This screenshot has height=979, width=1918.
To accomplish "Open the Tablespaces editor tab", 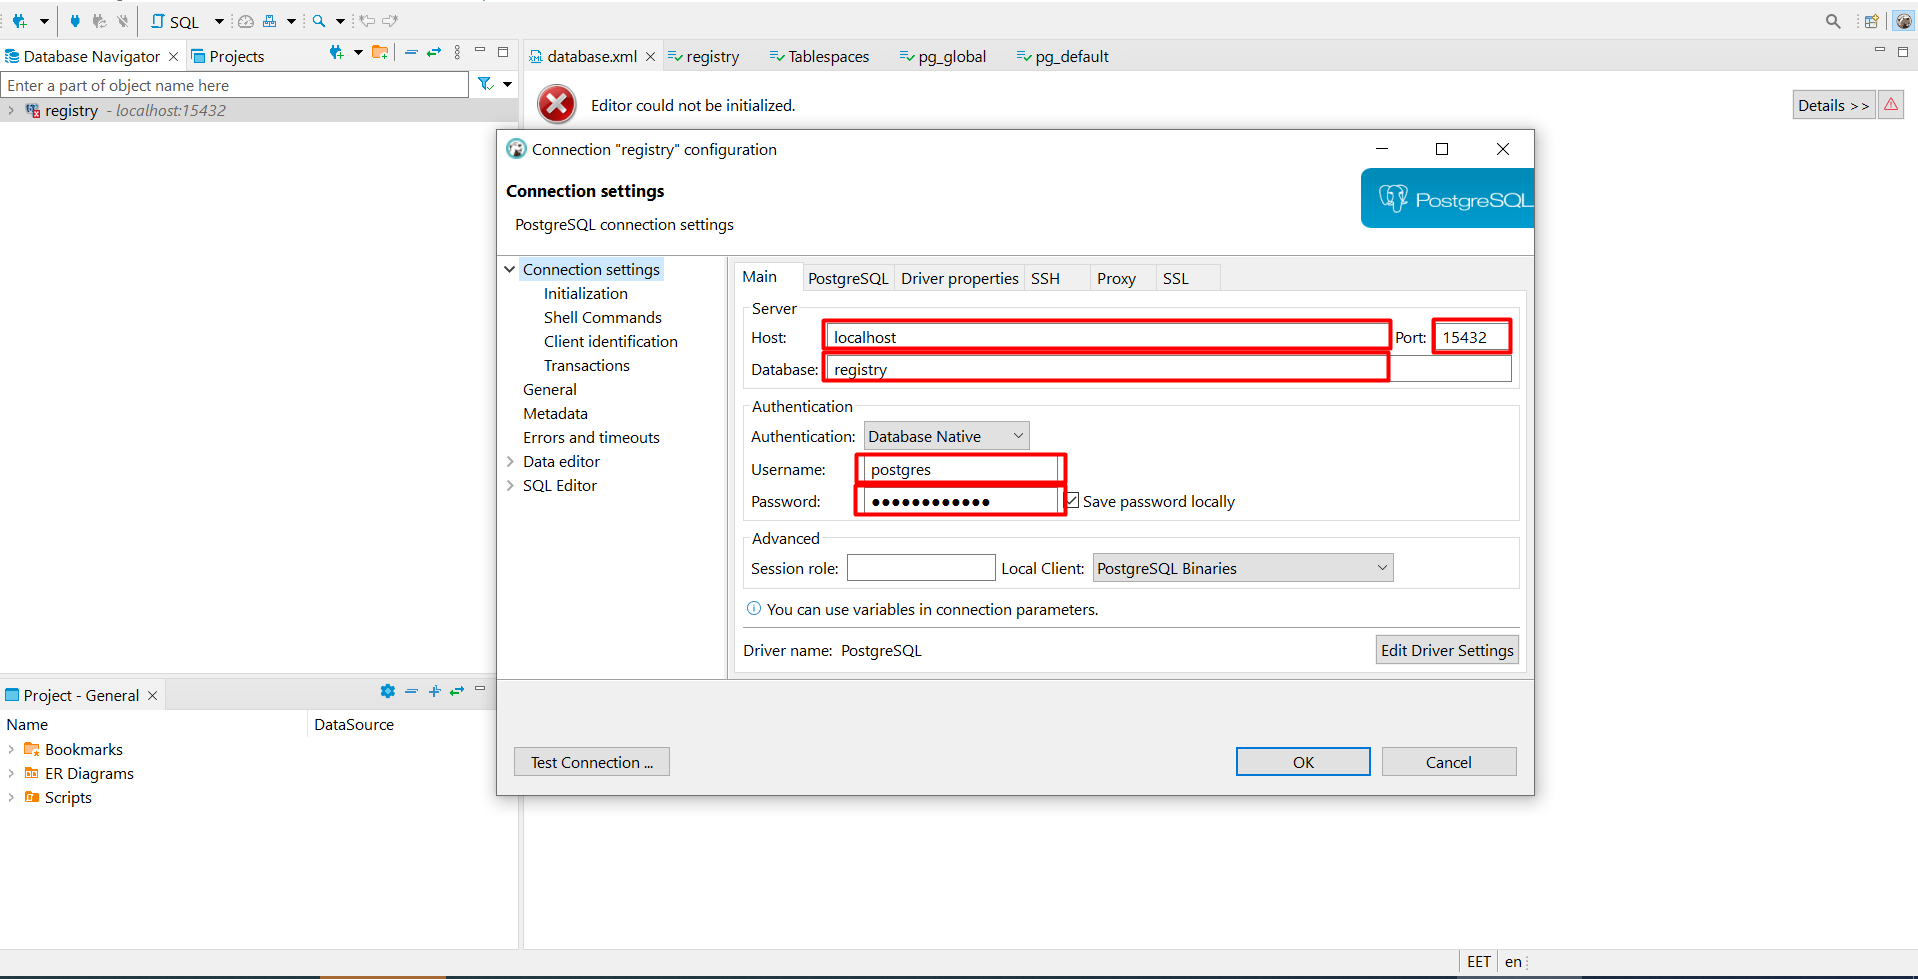I will click(819, 56).
